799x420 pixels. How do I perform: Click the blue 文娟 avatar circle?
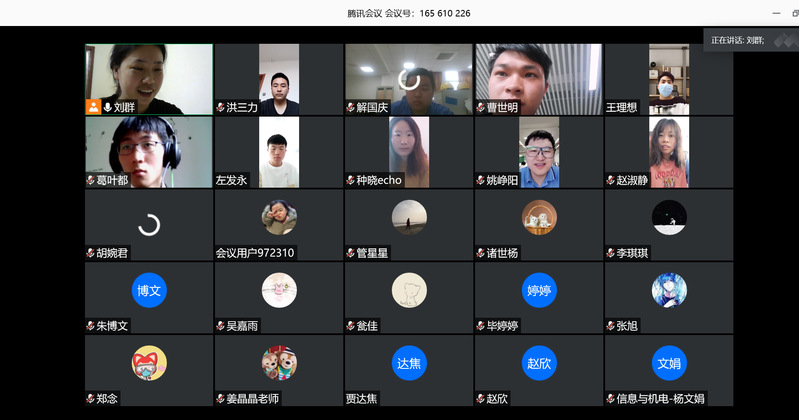668,362
